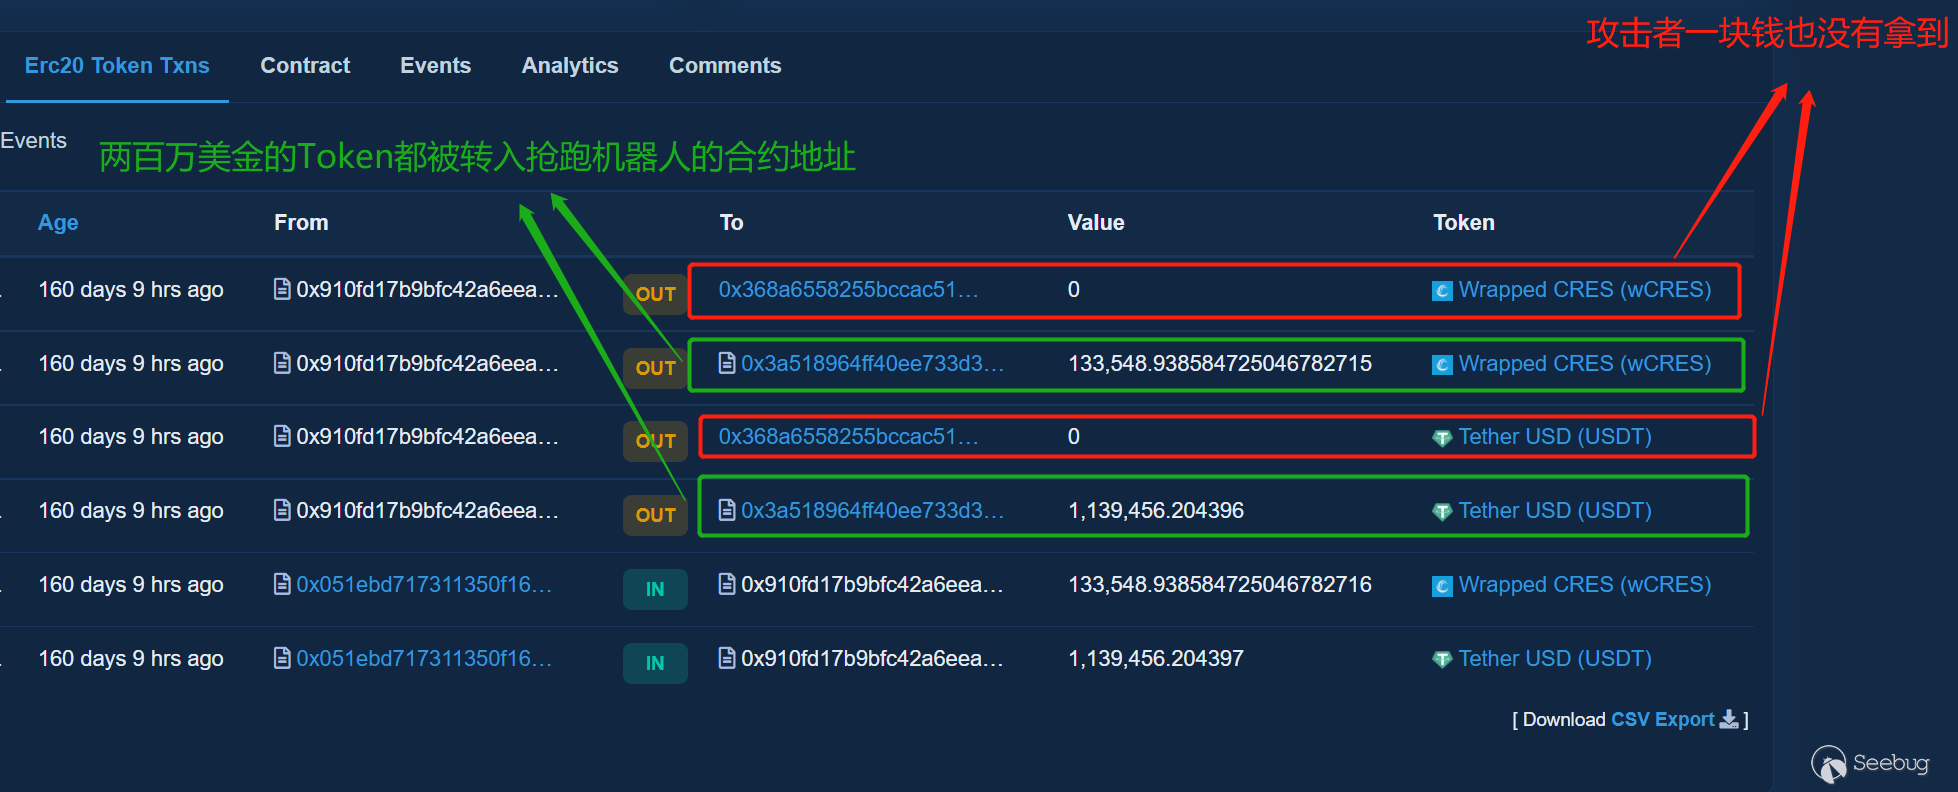Image resolution: width=1958 pixels, height=792 pixels.
Task: Click Tether token icon in the 1,139,456.204396 row
Action: point(1442,512)
